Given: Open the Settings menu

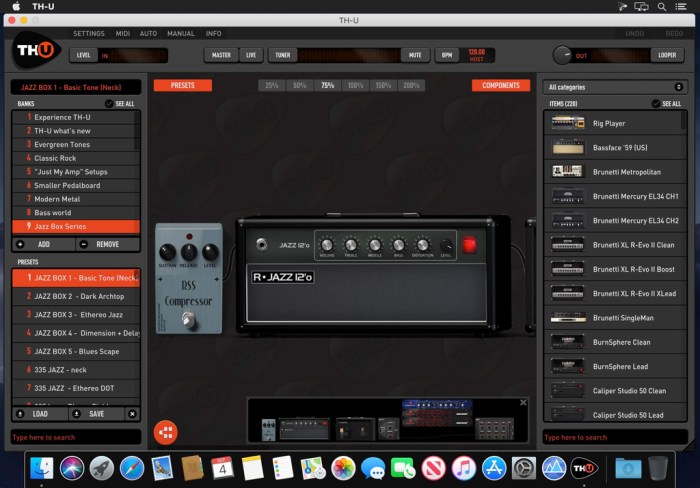Looking at the screenshot, I should 88,33.
